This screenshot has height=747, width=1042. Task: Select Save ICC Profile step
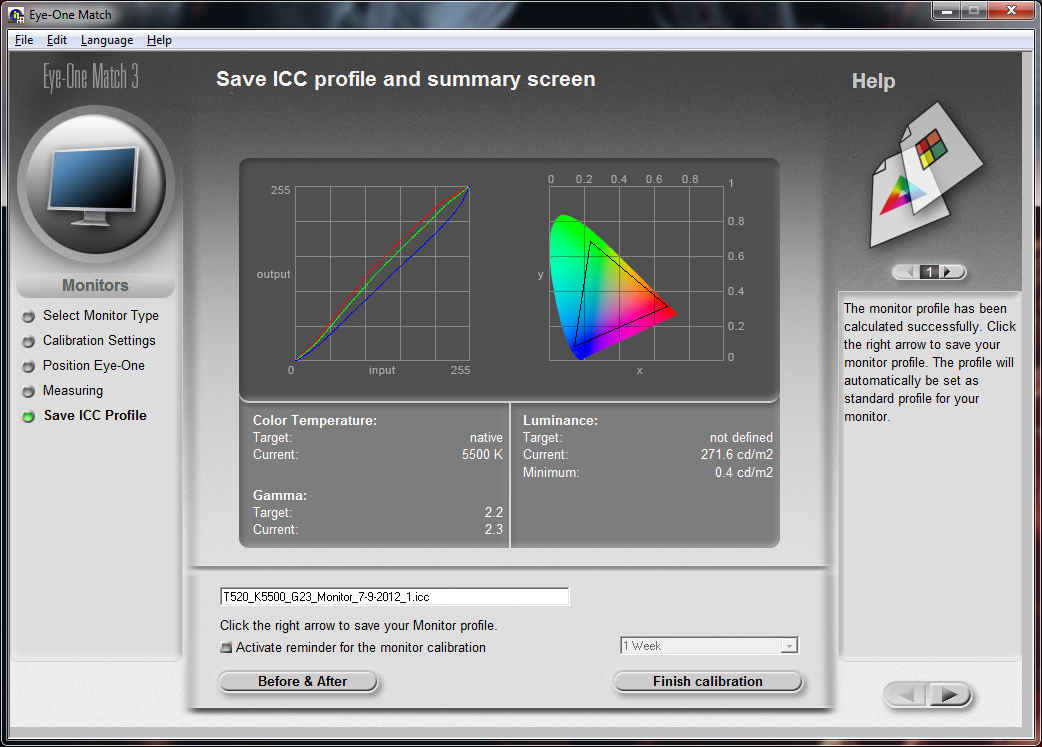click(95, 415)
